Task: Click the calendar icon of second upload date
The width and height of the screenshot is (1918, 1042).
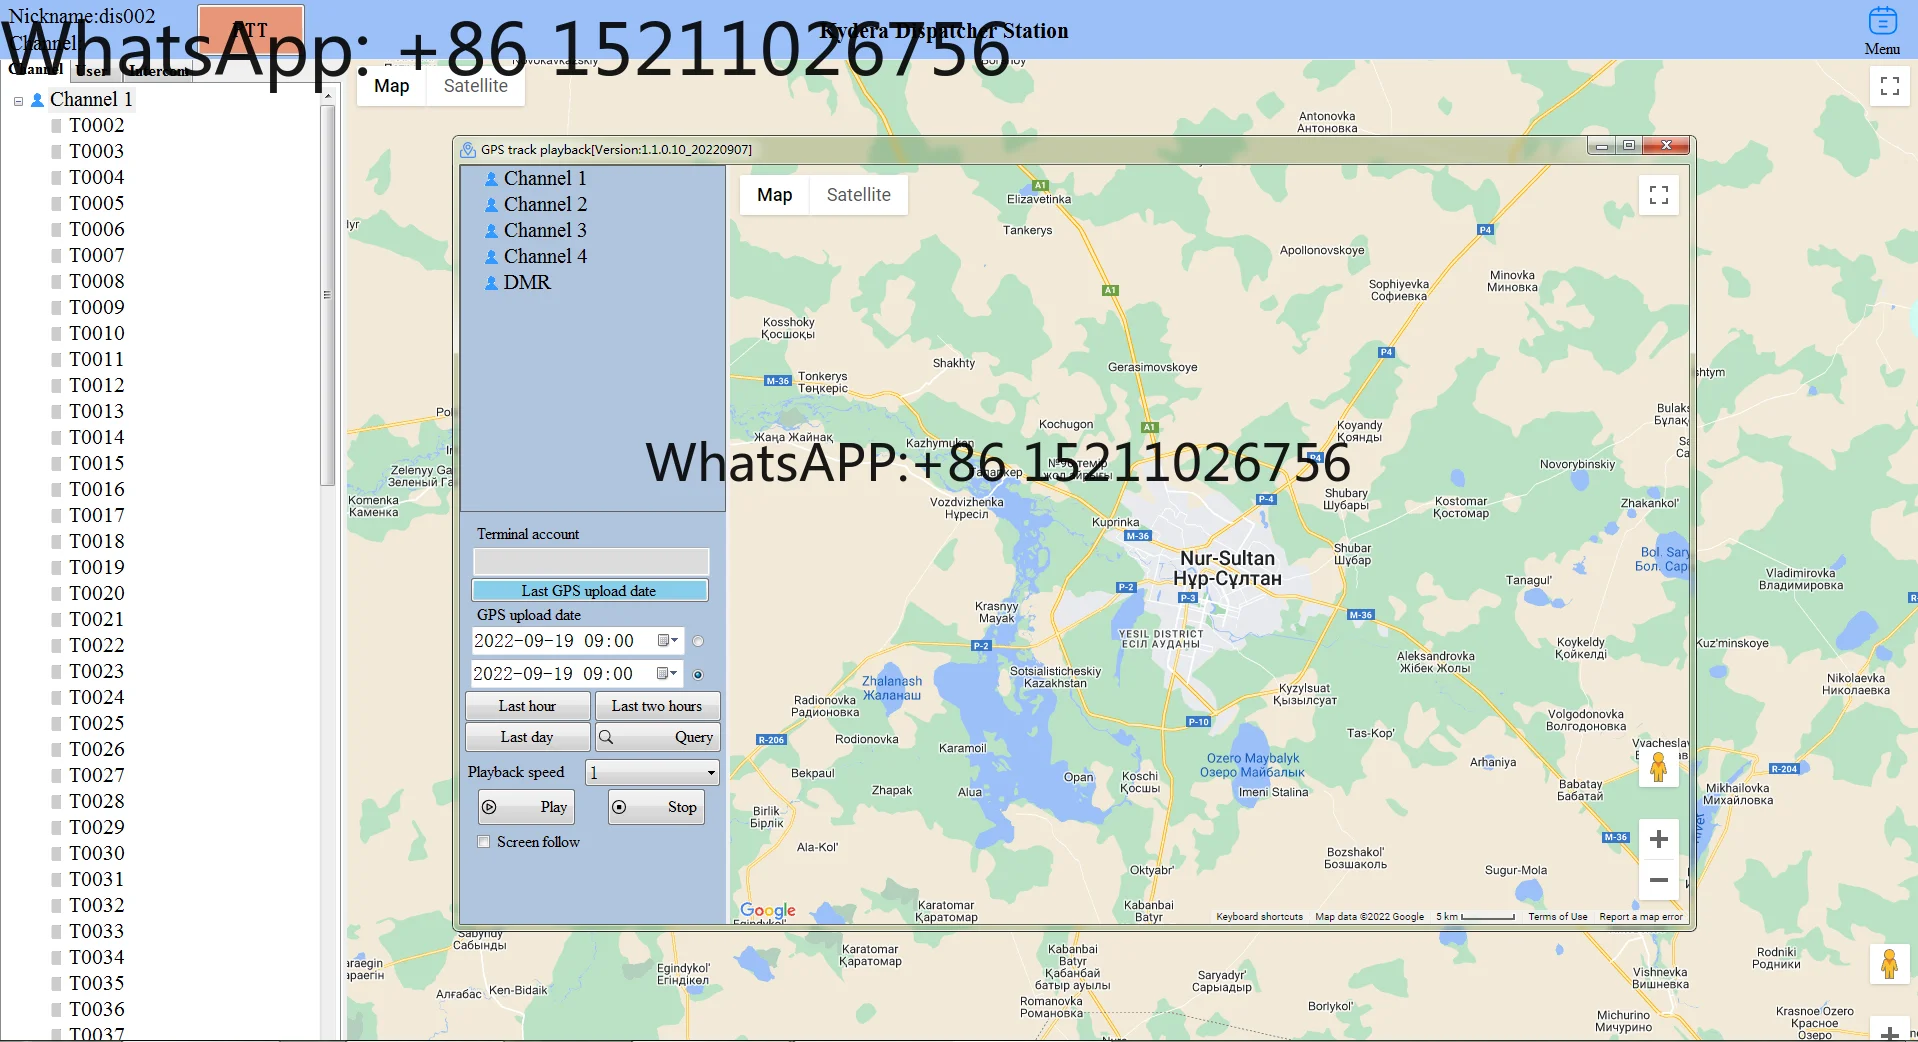Action: 666,674
